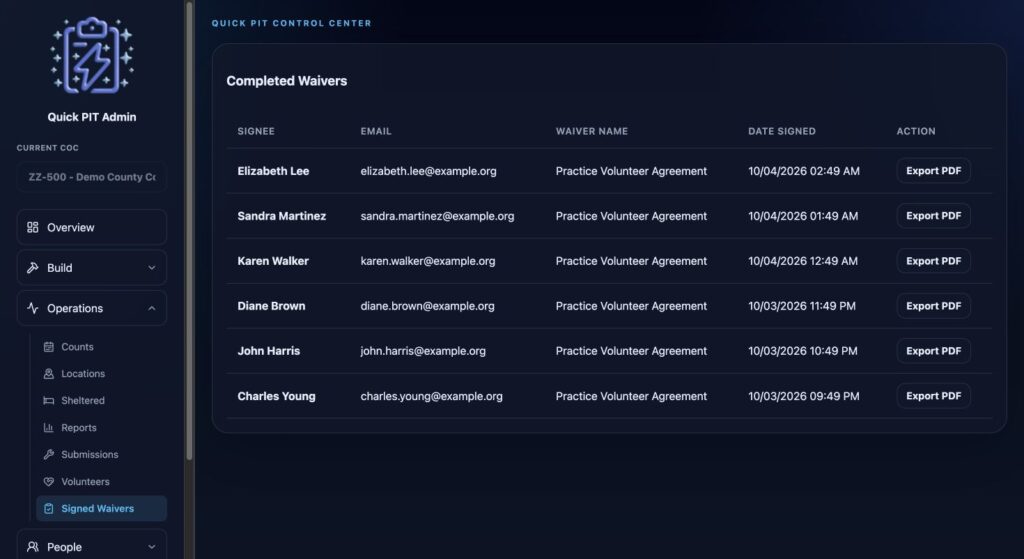Export PDF for Sandra Martinez
Image resolution: width=1024 pixels, height=559 pixels.
click(x=933, y=216)
